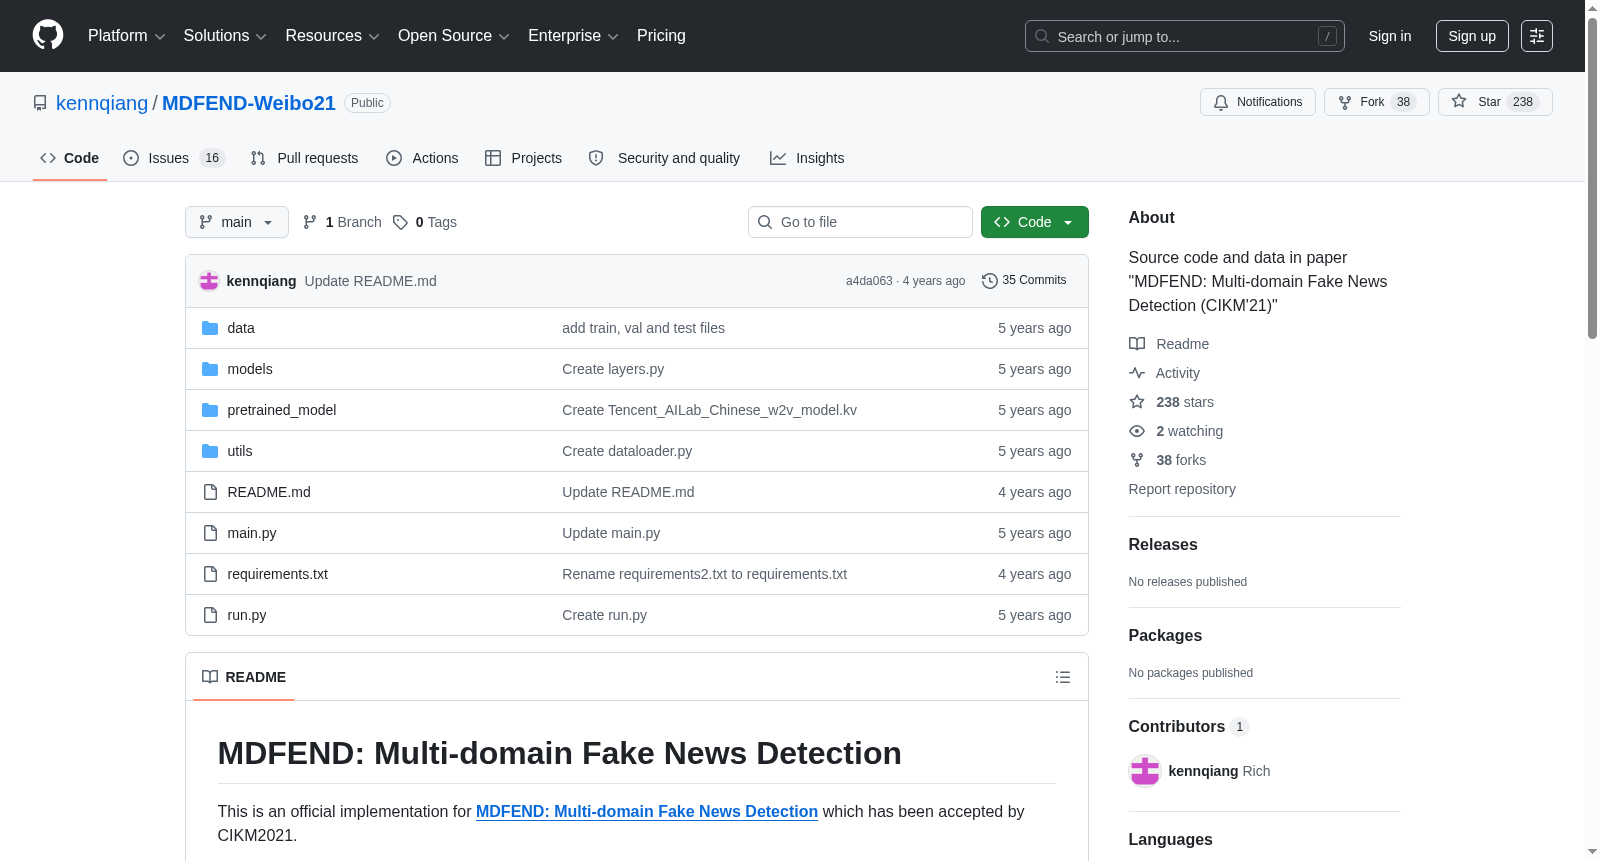Viewport: 1600px width, 861px height.
Task: Click the main.py file icon
Action: 210,533
